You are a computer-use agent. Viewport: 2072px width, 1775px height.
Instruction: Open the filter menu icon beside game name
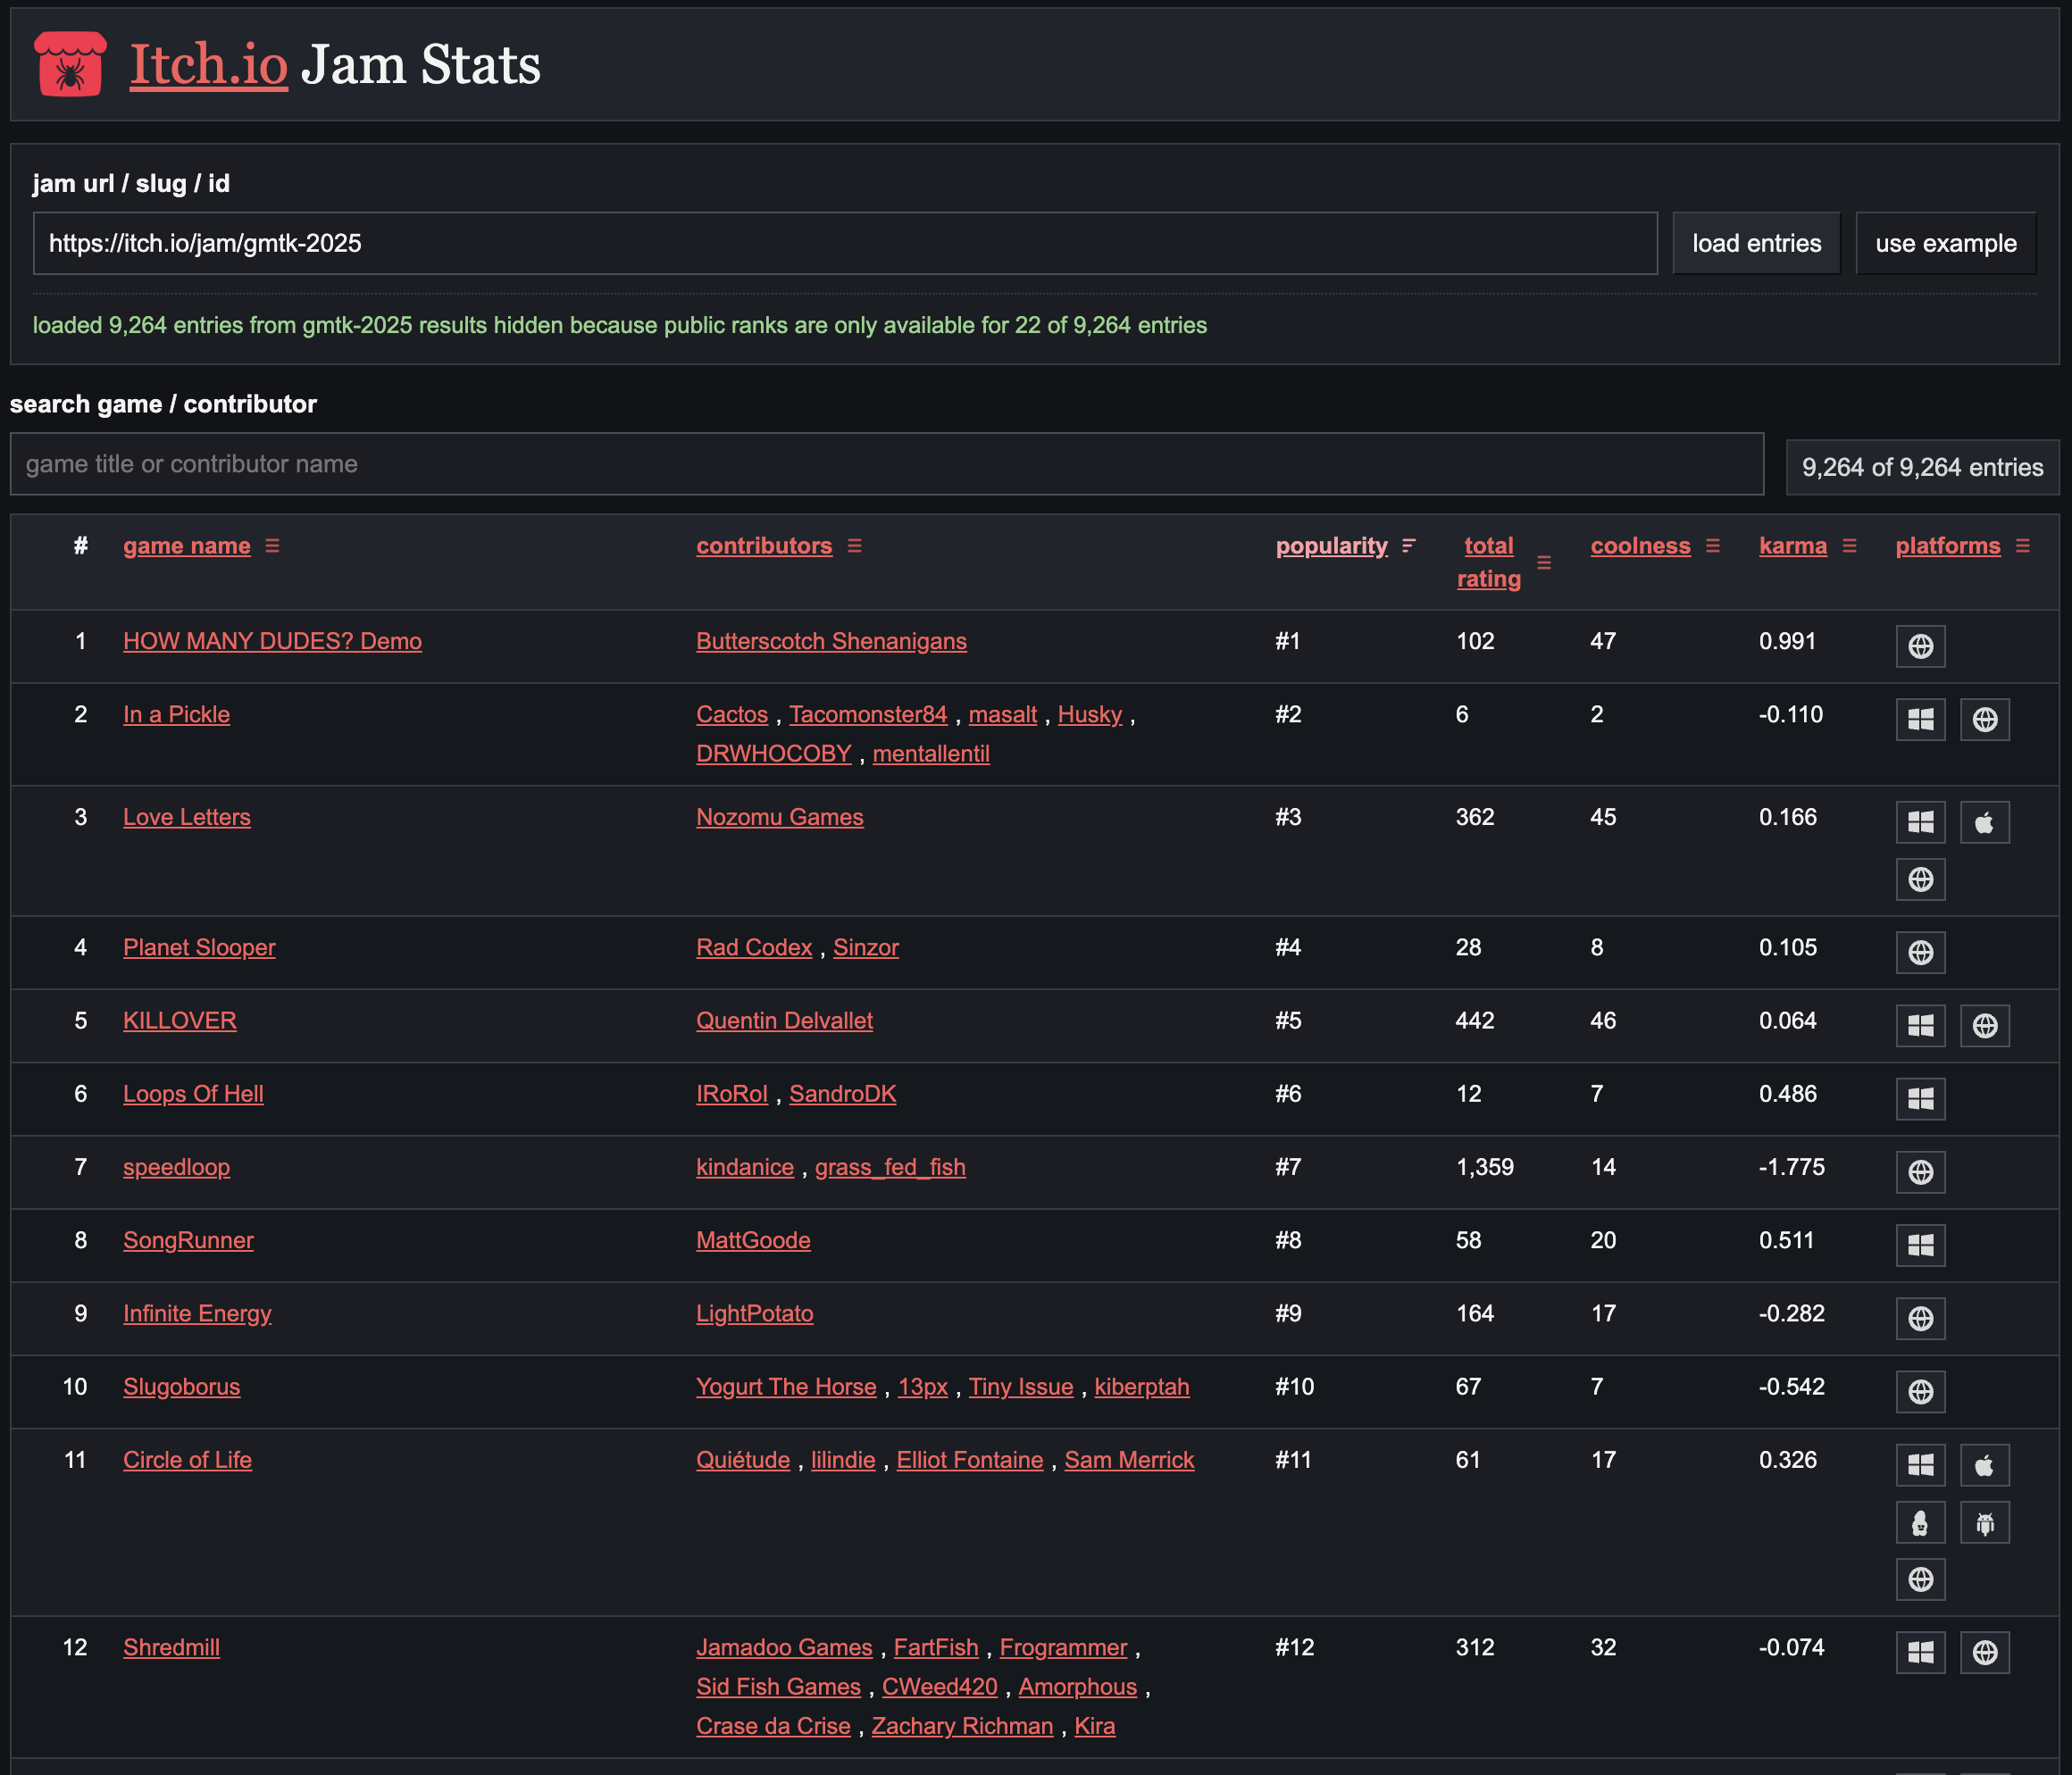(272, 546)
